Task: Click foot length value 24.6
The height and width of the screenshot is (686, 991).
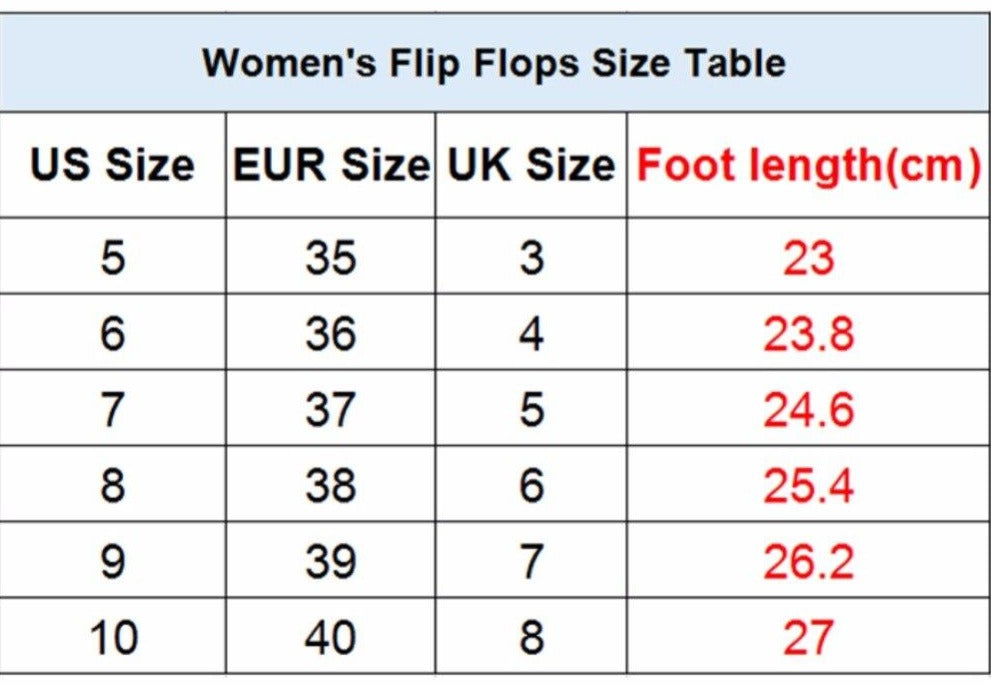Action: tap(808, 409)
